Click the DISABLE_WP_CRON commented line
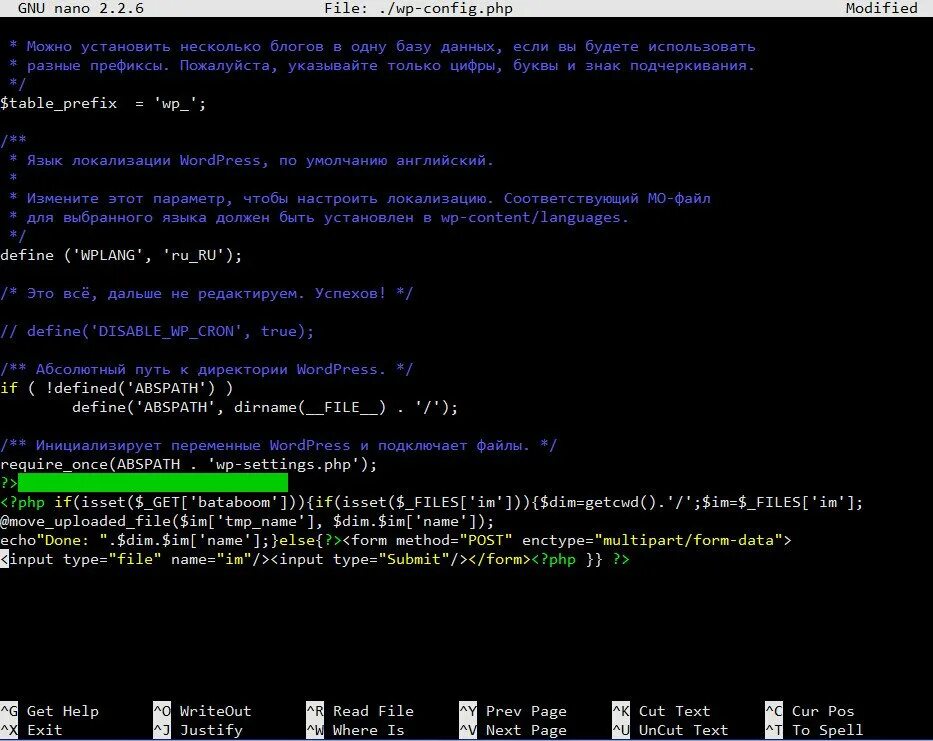This screenshot has height=741, width=933. tap(157, 332)
